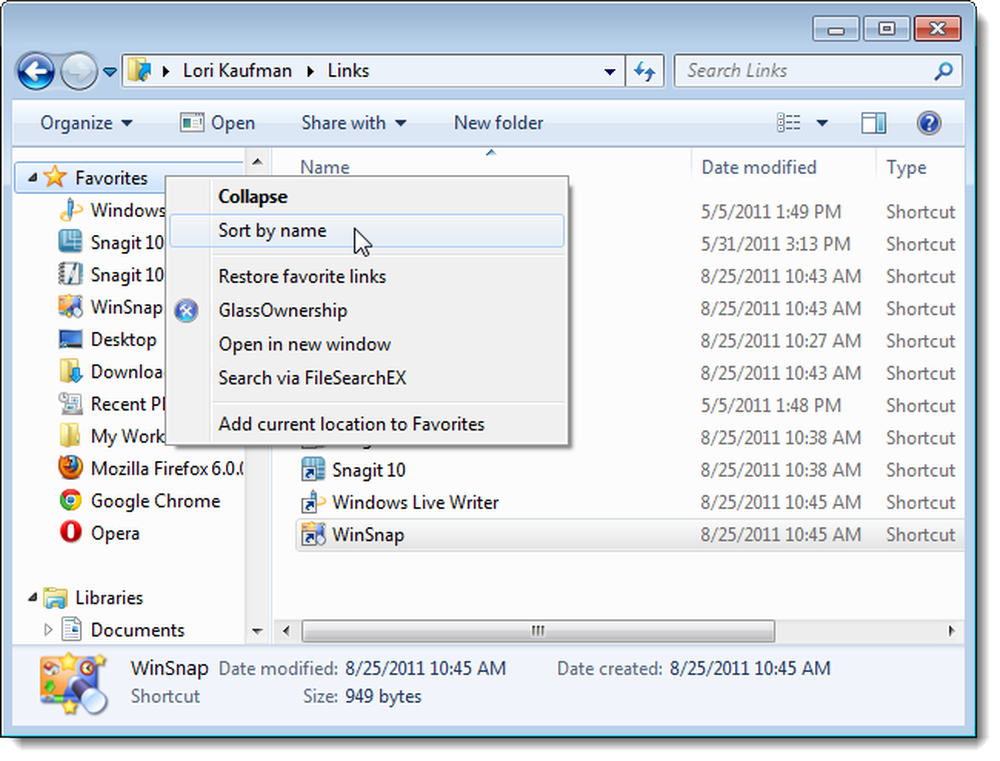
Task: Click horizontal scrollbar left arrow
Action: pos(286,631)
